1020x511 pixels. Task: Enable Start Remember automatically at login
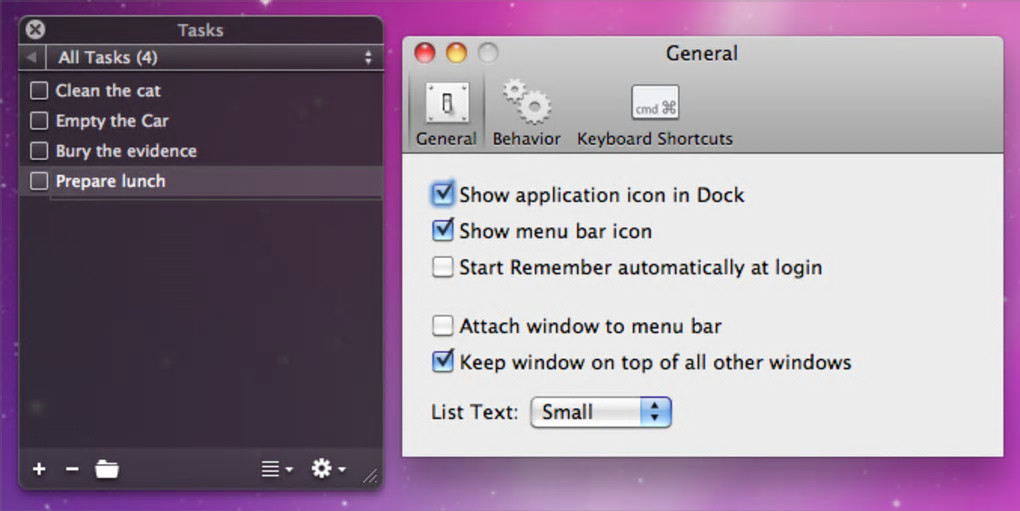click(x=442, y=267)
